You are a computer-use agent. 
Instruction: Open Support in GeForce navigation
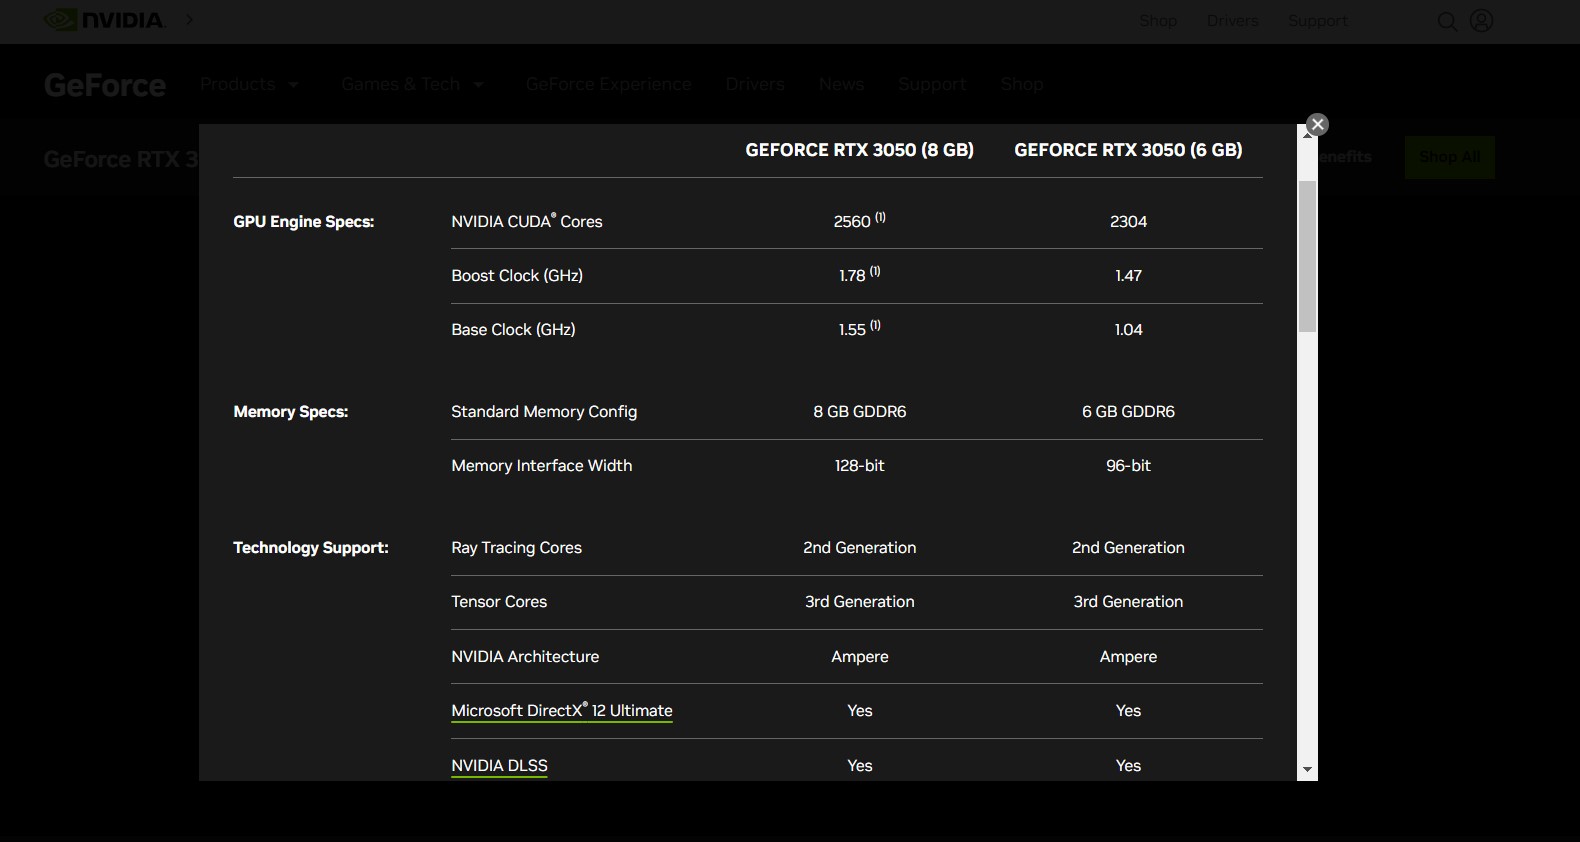932,85
